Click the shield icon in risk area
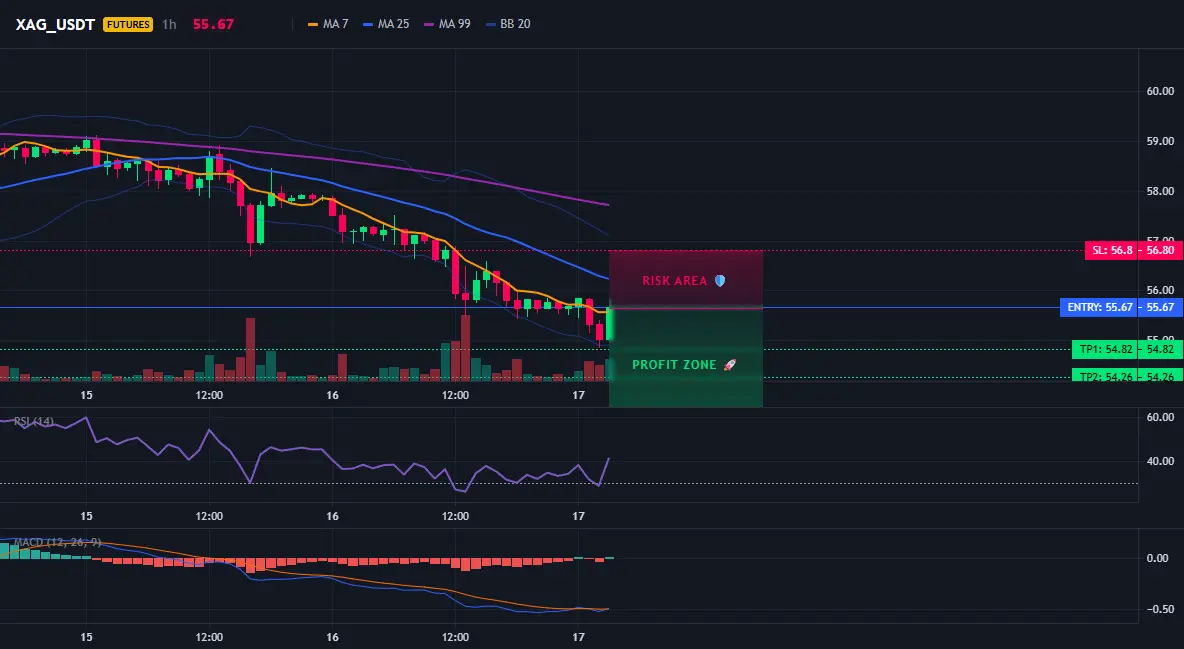 tap(720, 280)
